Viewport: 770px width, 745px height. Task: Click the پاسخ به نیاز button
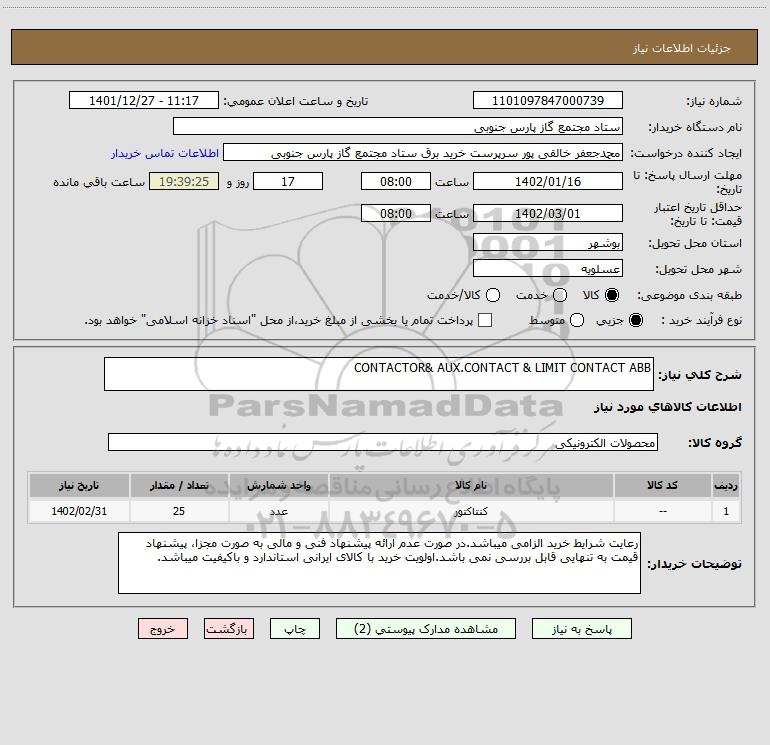click(581, 629)
